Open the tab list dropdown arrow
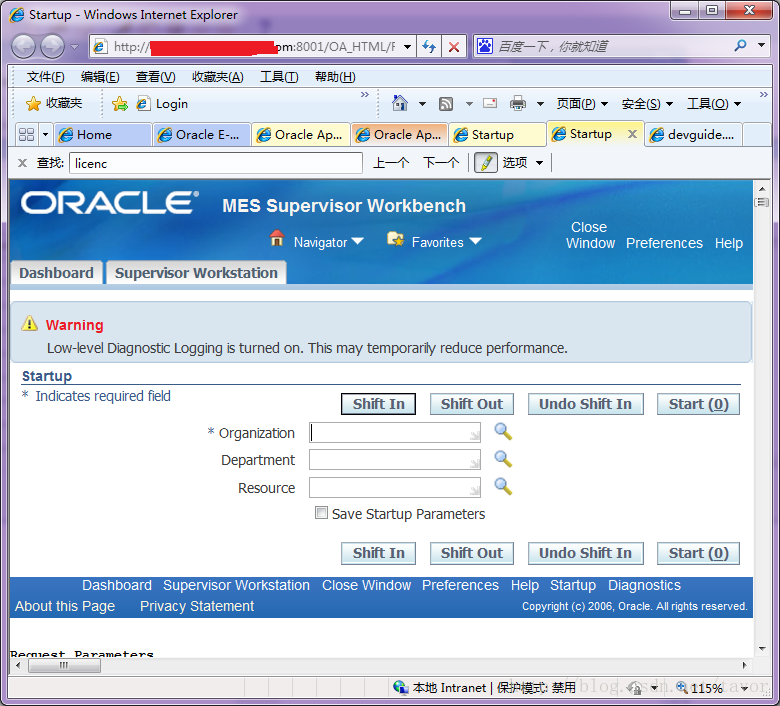 [x=46, y=134]
